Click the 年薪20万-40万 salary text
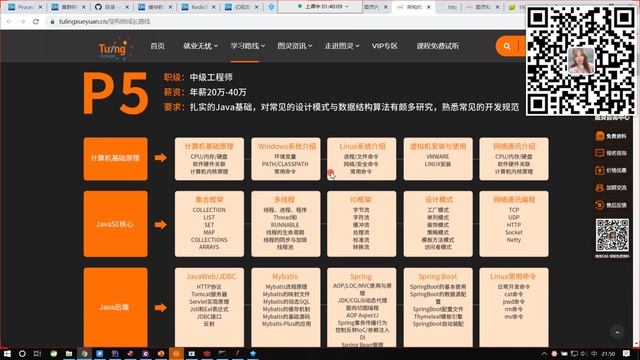Viewport: 640px width, 360px height. pos(218,92)
